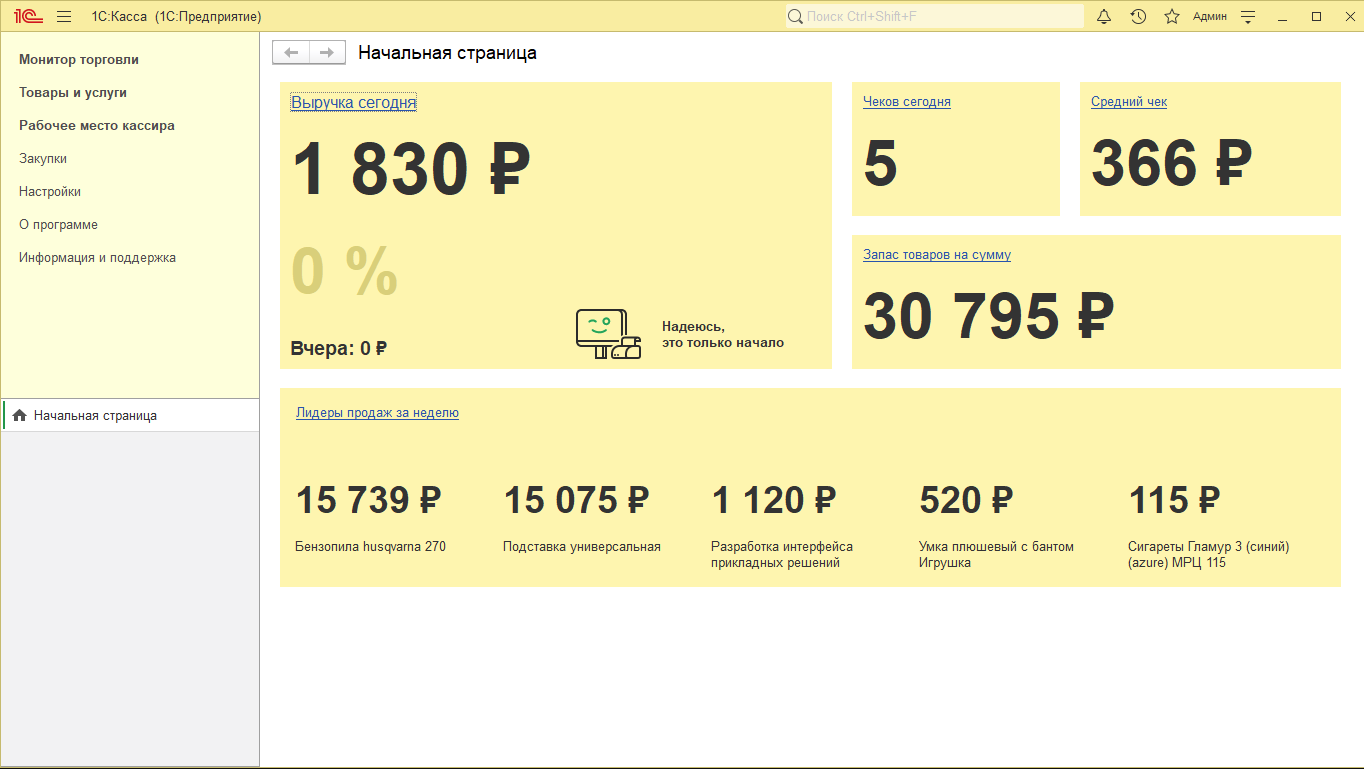The width and height of the screenshot is (1364, 769).
Task: Open the Чеков сегодня link
Action: click(905, 101)
